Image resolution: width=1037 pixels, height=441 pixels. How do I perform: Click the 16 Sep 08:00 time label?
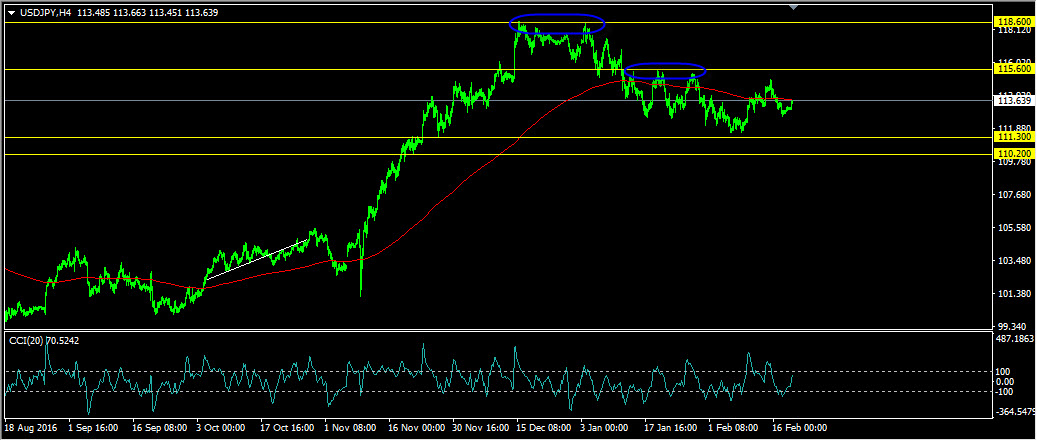point(158,428)
